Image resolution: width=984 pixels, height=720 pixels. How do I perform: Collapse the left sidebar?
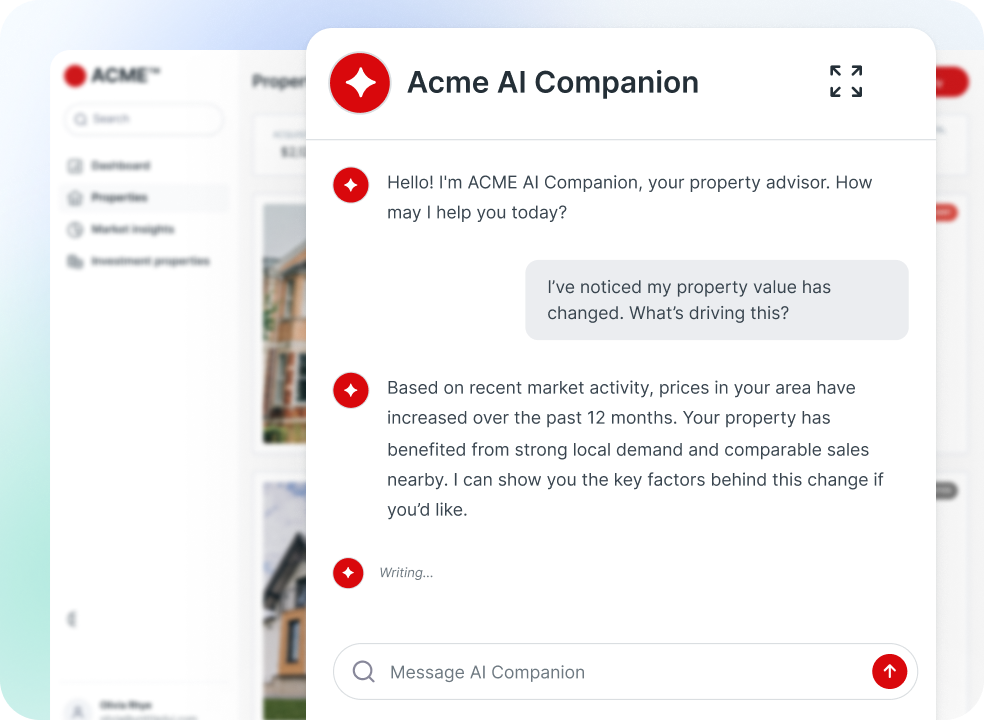coord(71,619)
